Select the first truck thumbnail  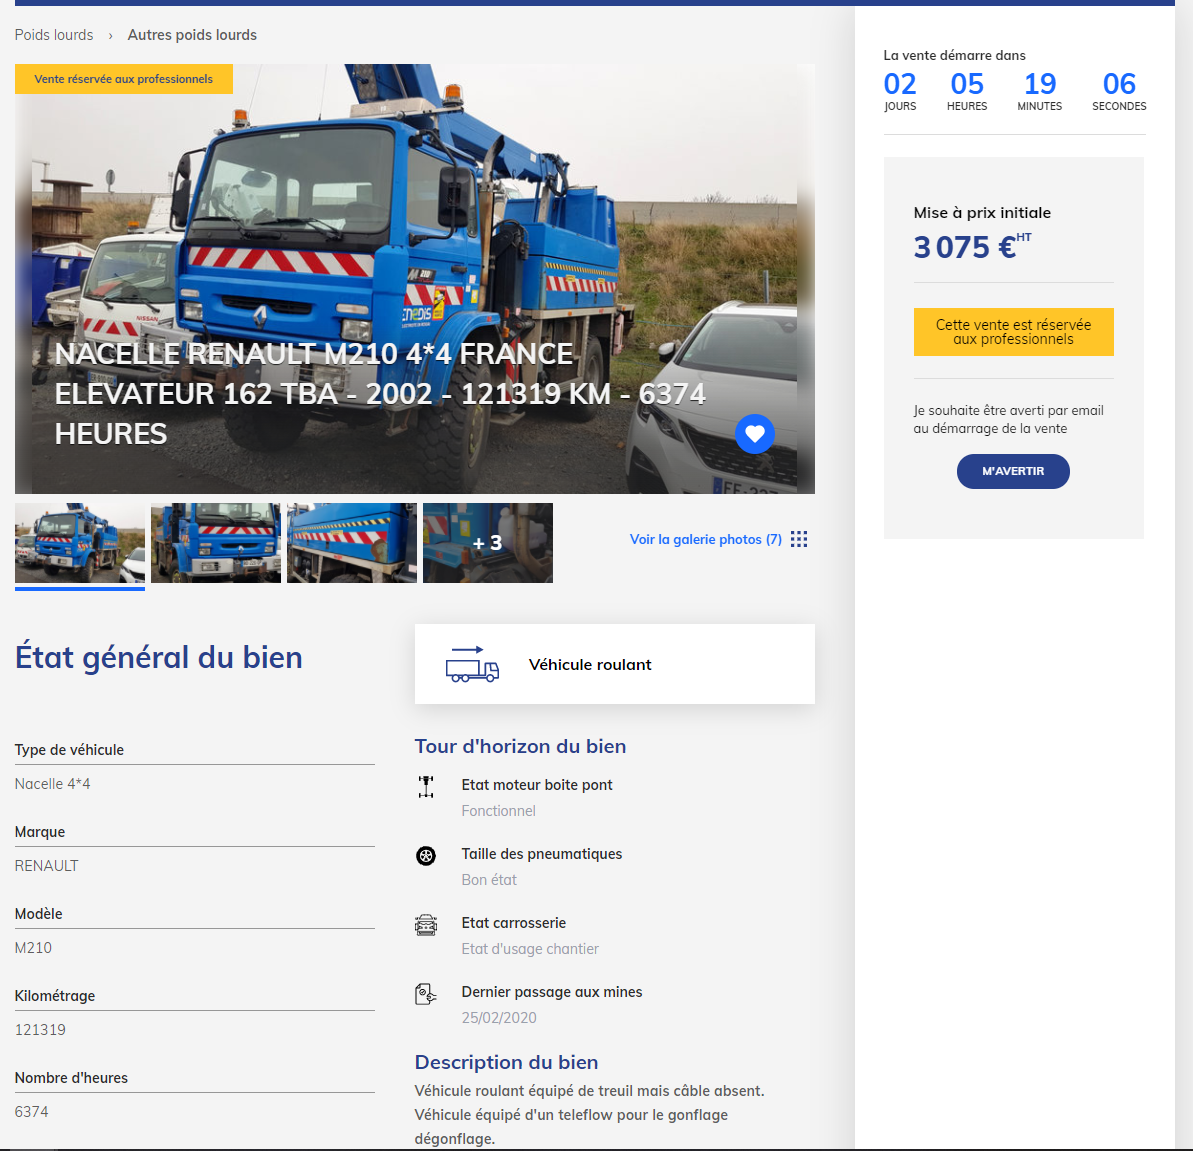tap(80, 543)
